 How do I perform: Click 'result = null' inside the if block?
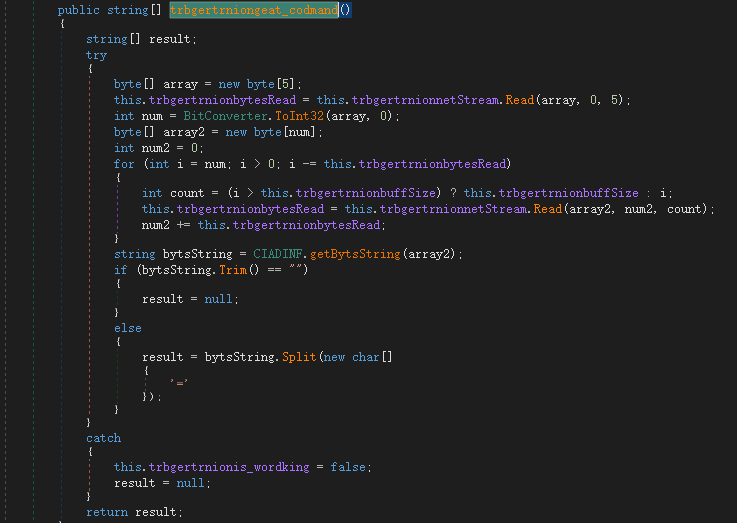tap(188, 299)
